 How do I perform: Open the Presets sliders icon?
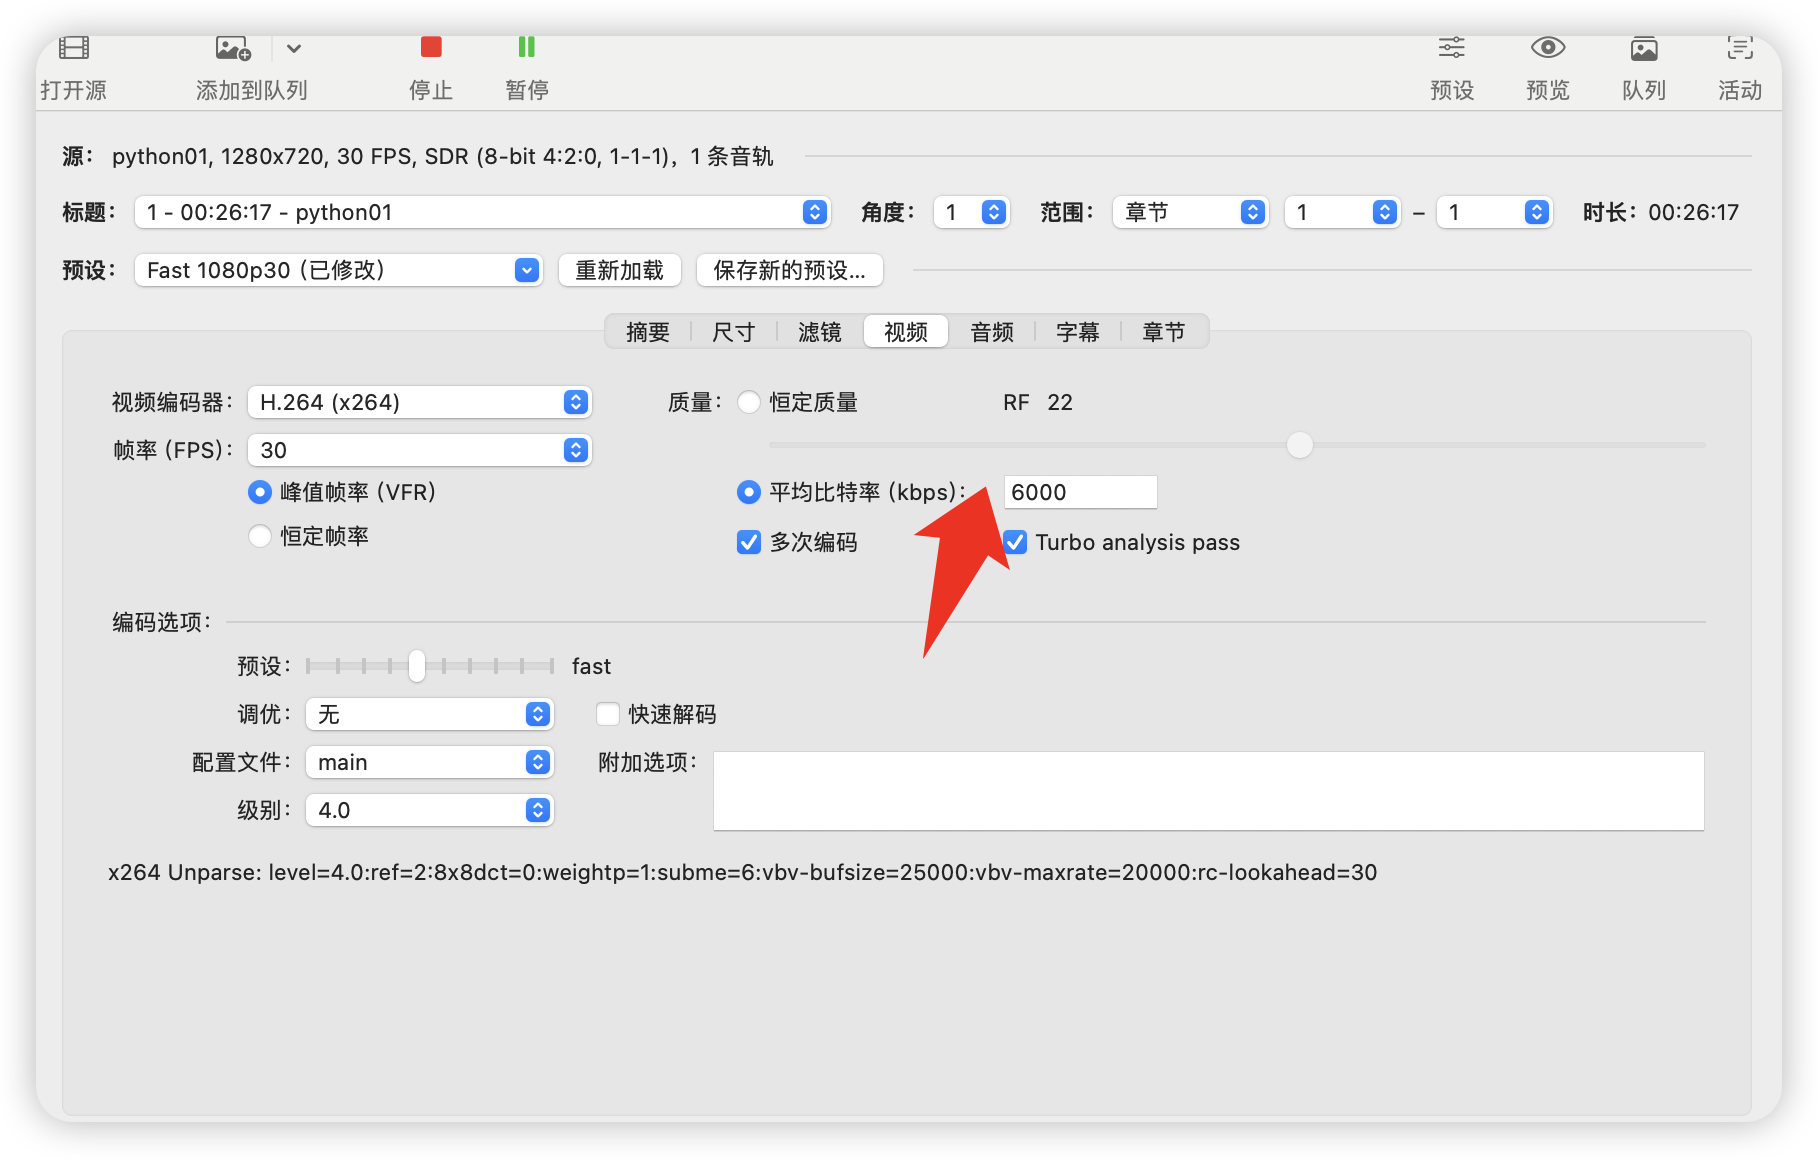tap(1452, 48)
